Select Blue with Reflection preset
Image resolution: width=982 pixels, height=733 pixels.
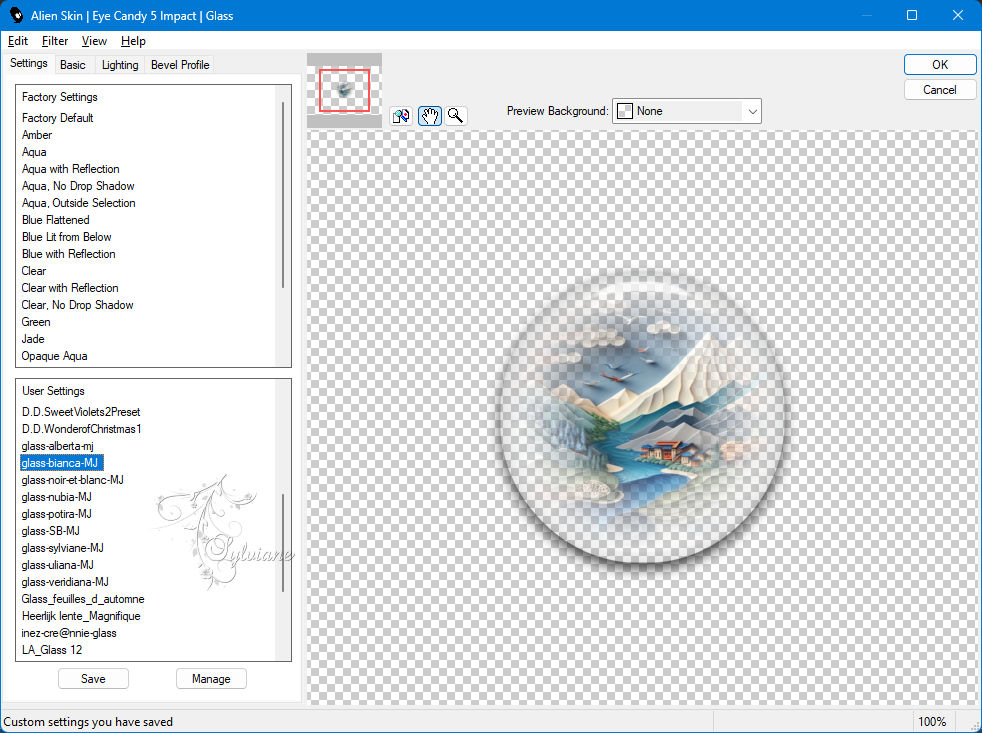point(68,254)
